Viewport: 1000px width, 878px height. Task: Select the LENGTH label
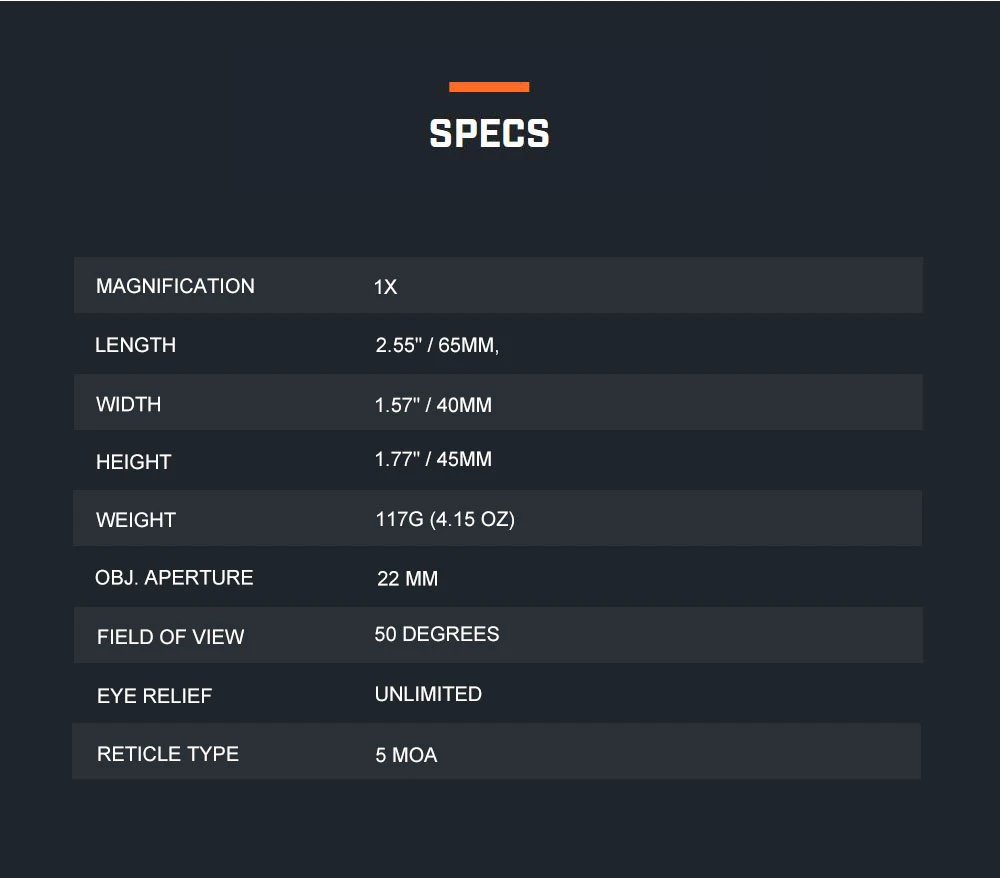click(x=135, y=345)
